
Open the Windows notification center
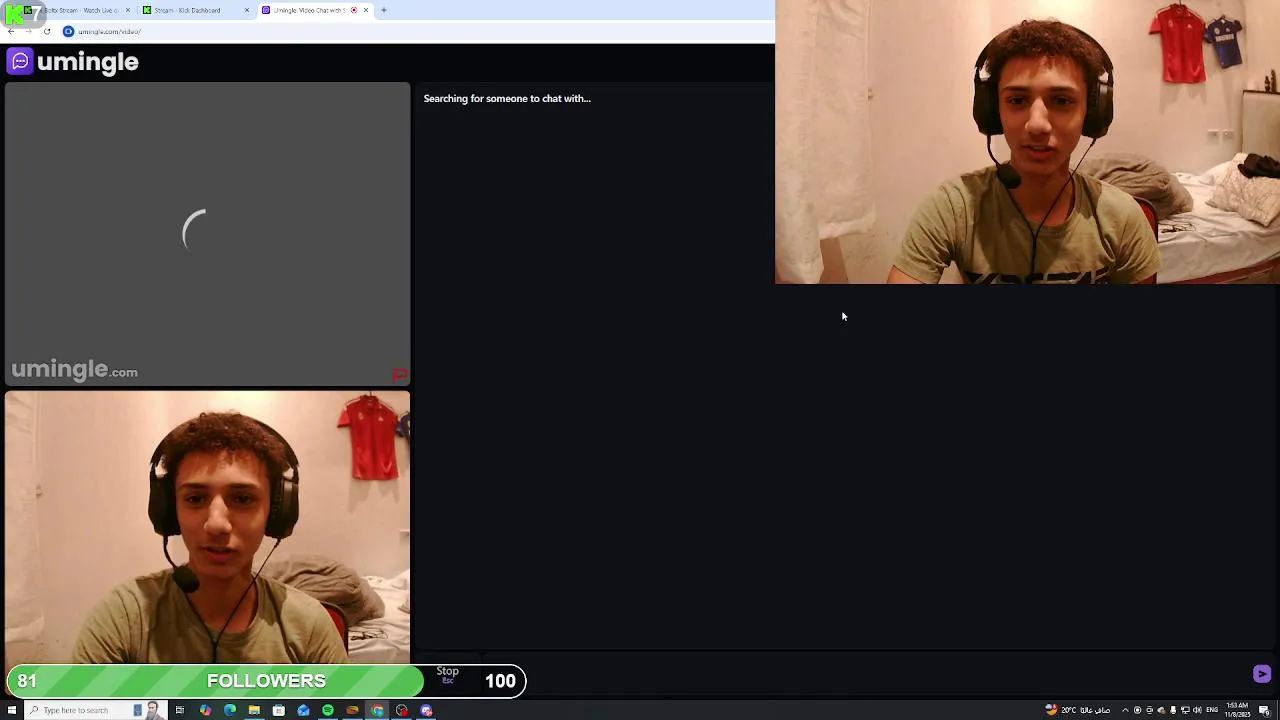point(1264,710)
